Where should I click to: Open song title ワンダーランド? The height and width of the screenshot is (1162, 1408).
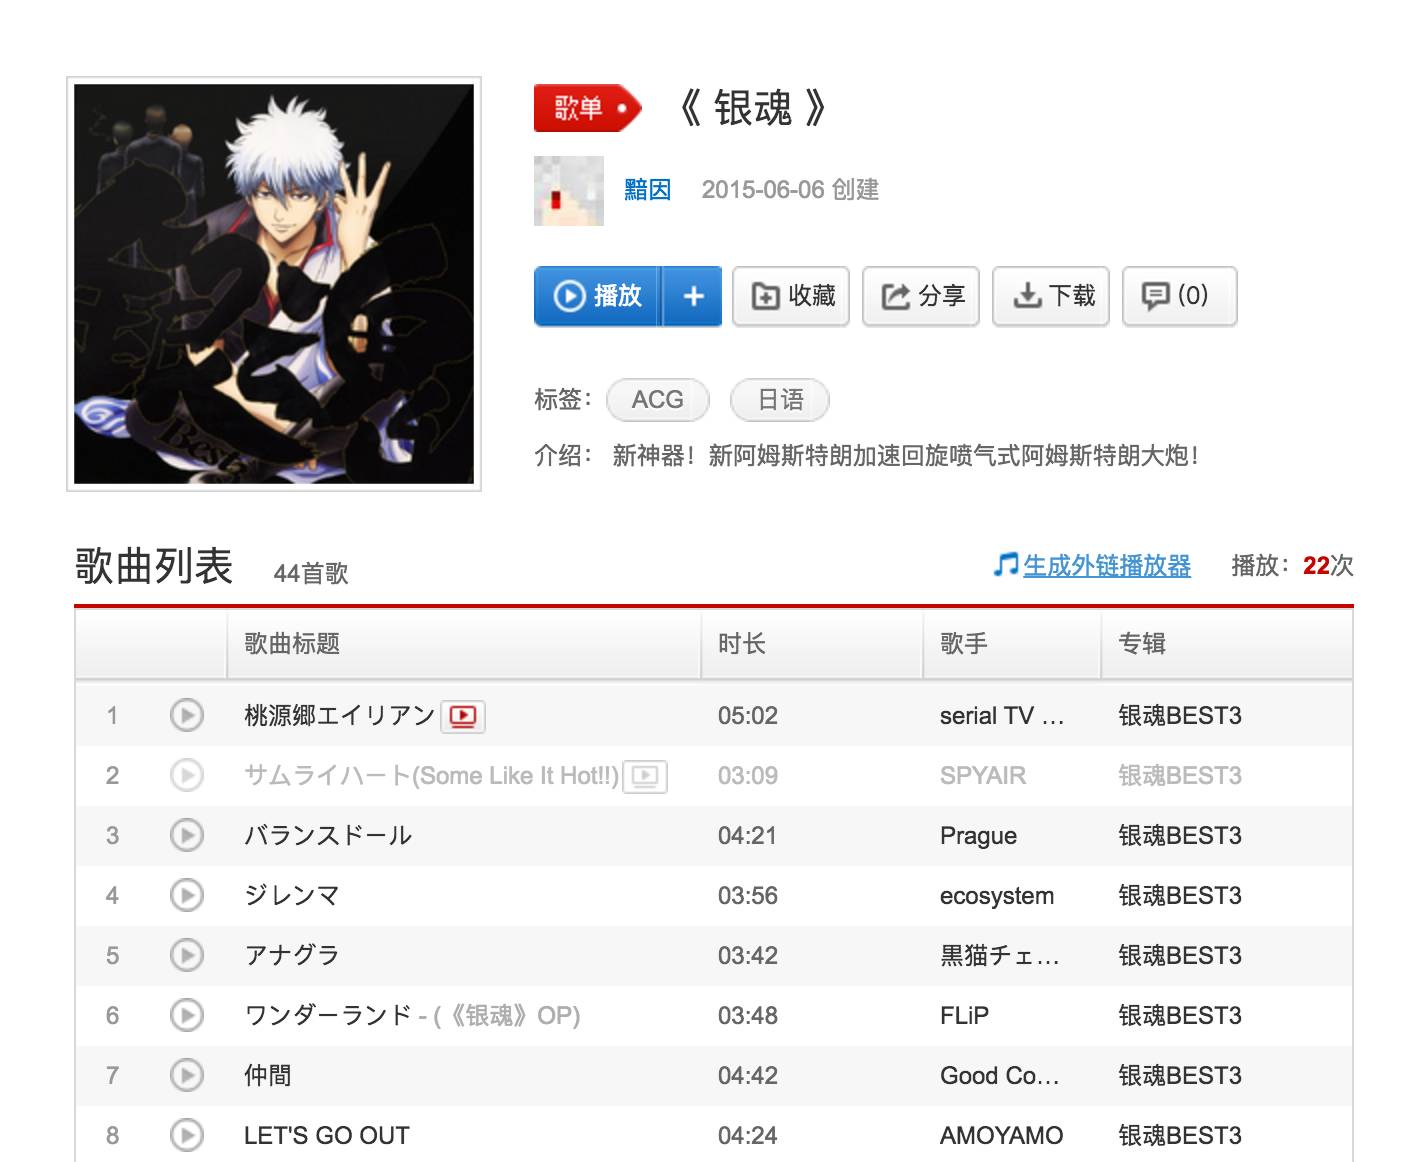[x=328, y=1015]
